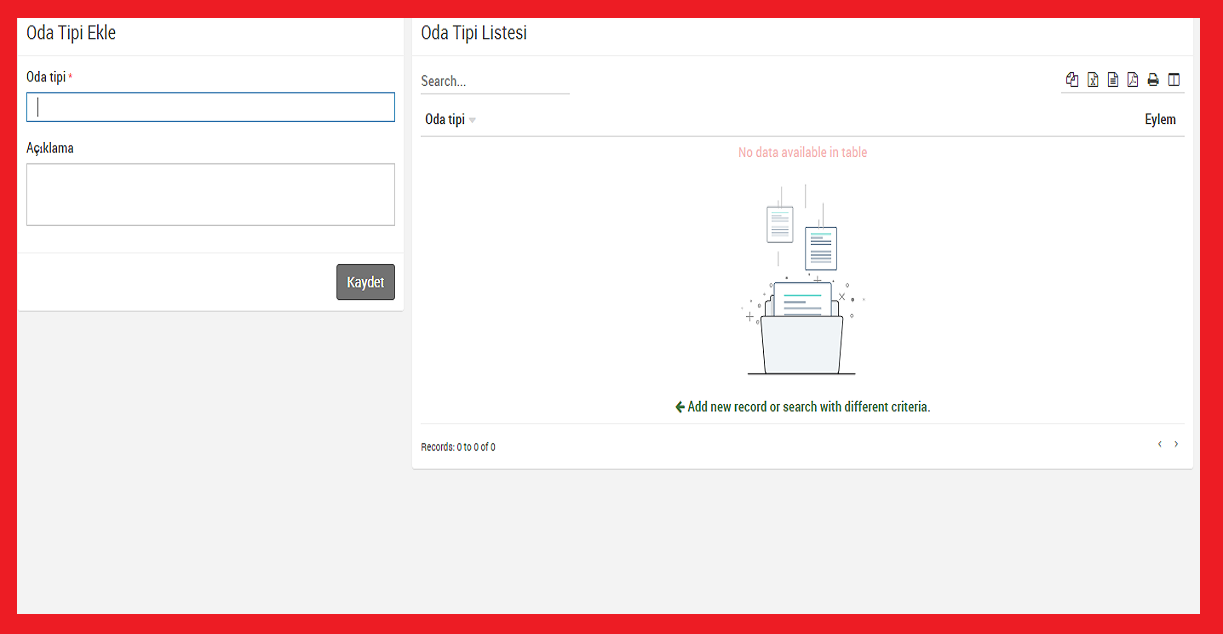Export the list to Excel

(x=1093, y=80)
